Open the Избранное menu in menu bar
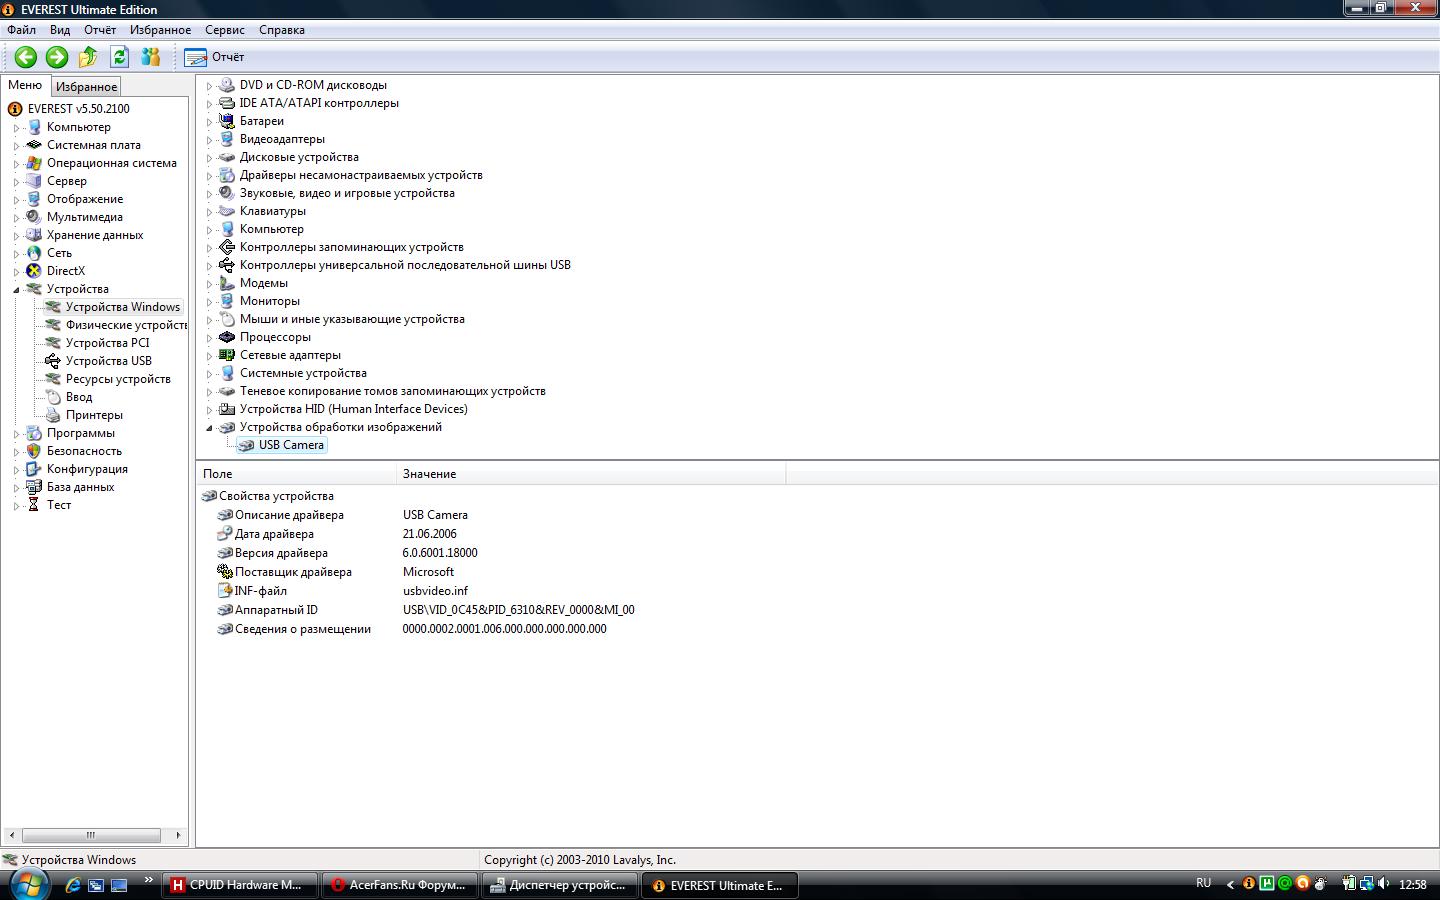This screenshot has height=900, width=1440. point(160,30)
